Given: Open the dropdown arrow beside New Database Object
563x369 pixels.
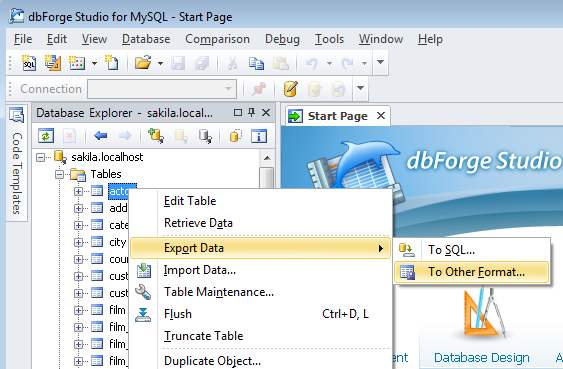Looking at the screenshot, I should [94, 63].
